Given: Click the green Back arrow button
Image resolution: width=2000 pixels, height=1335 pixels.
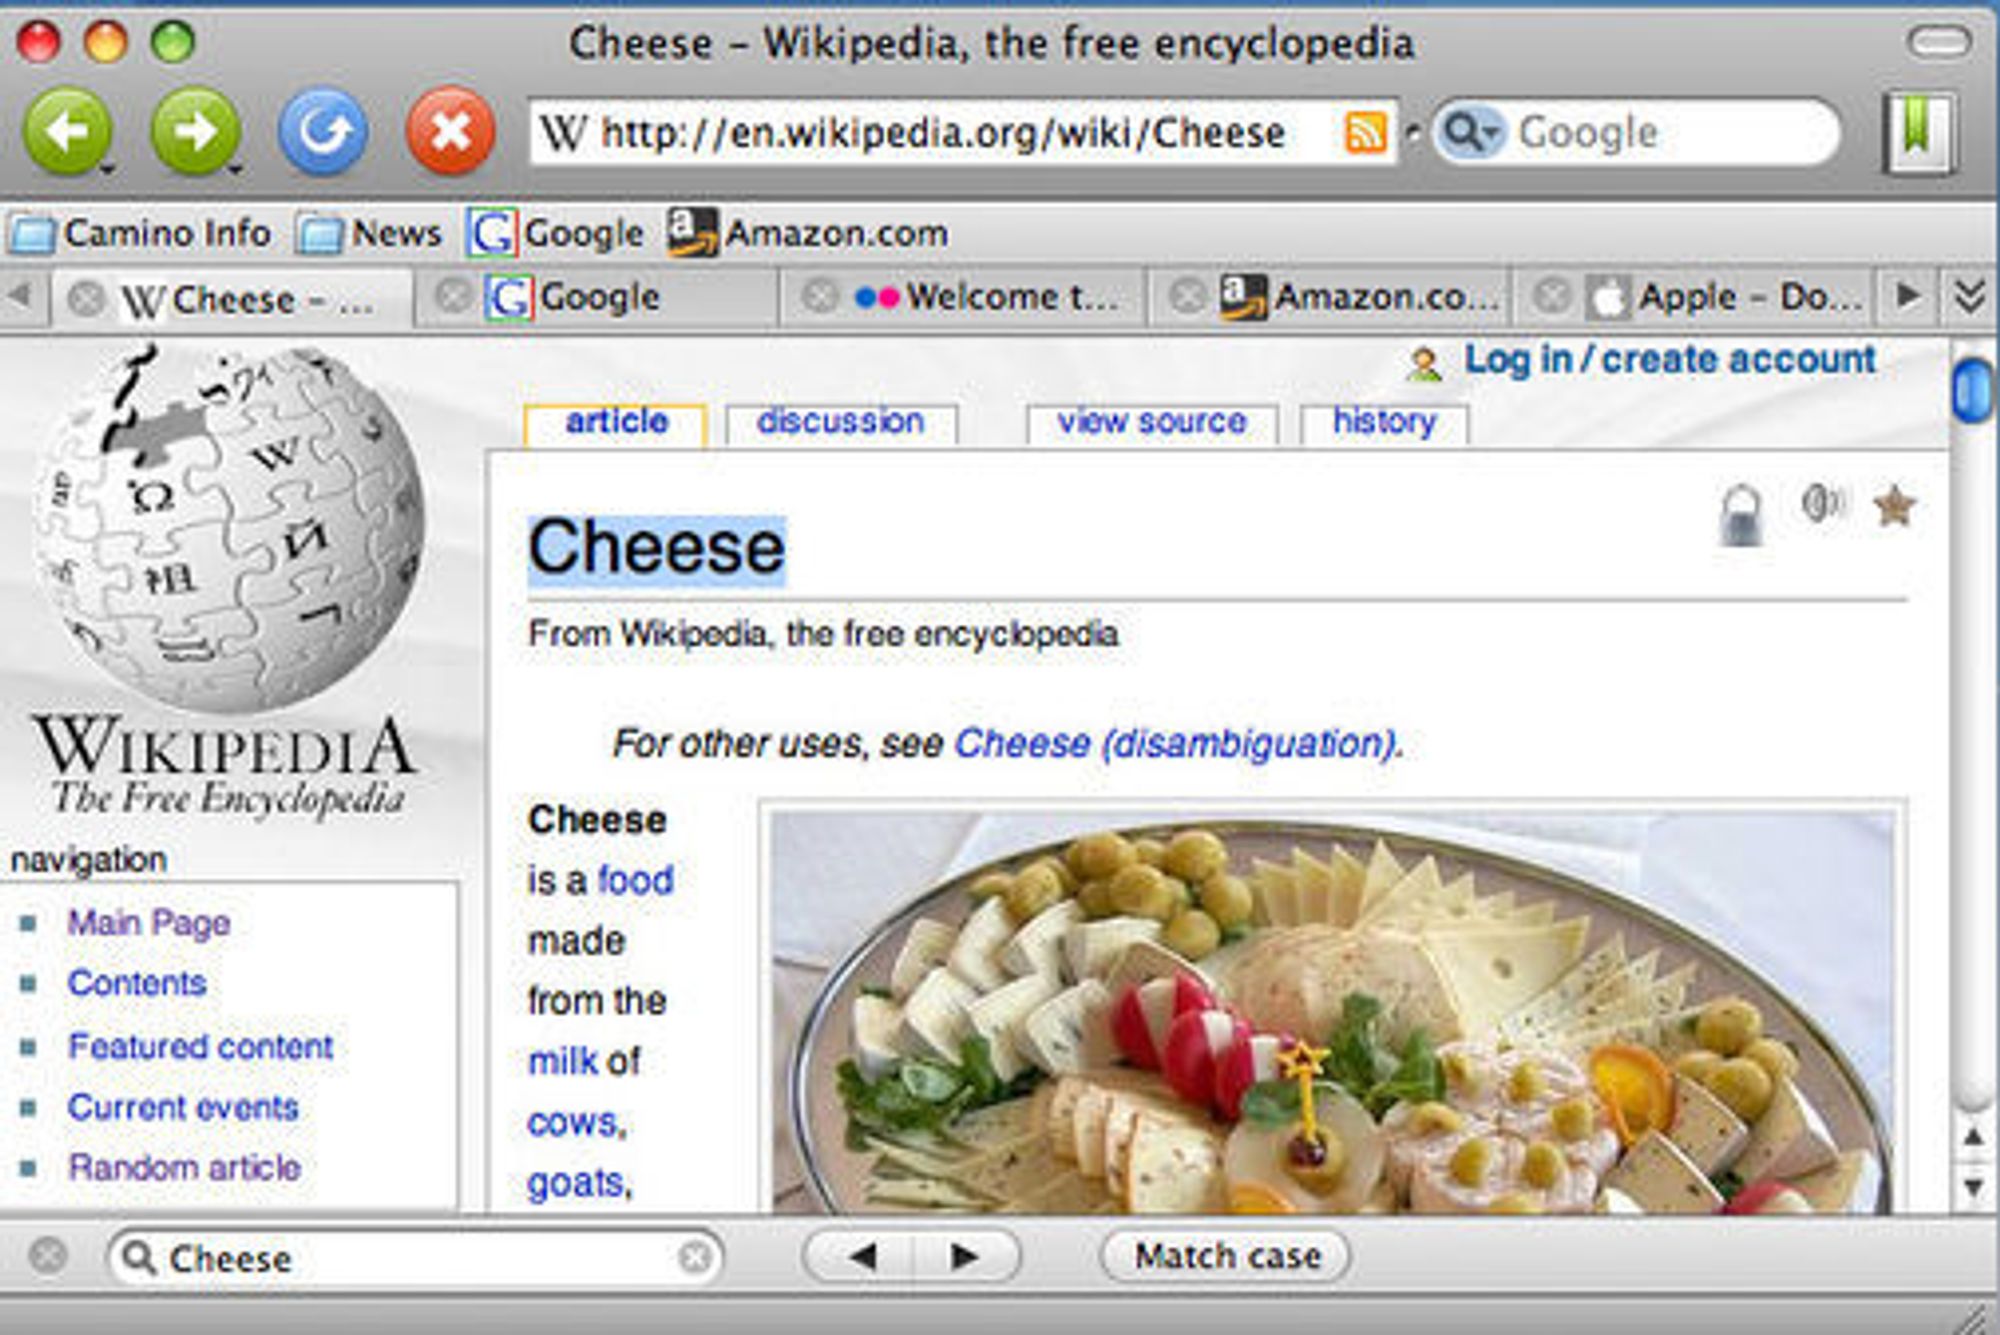Looking at the screenshot, I should coord(67,131).
